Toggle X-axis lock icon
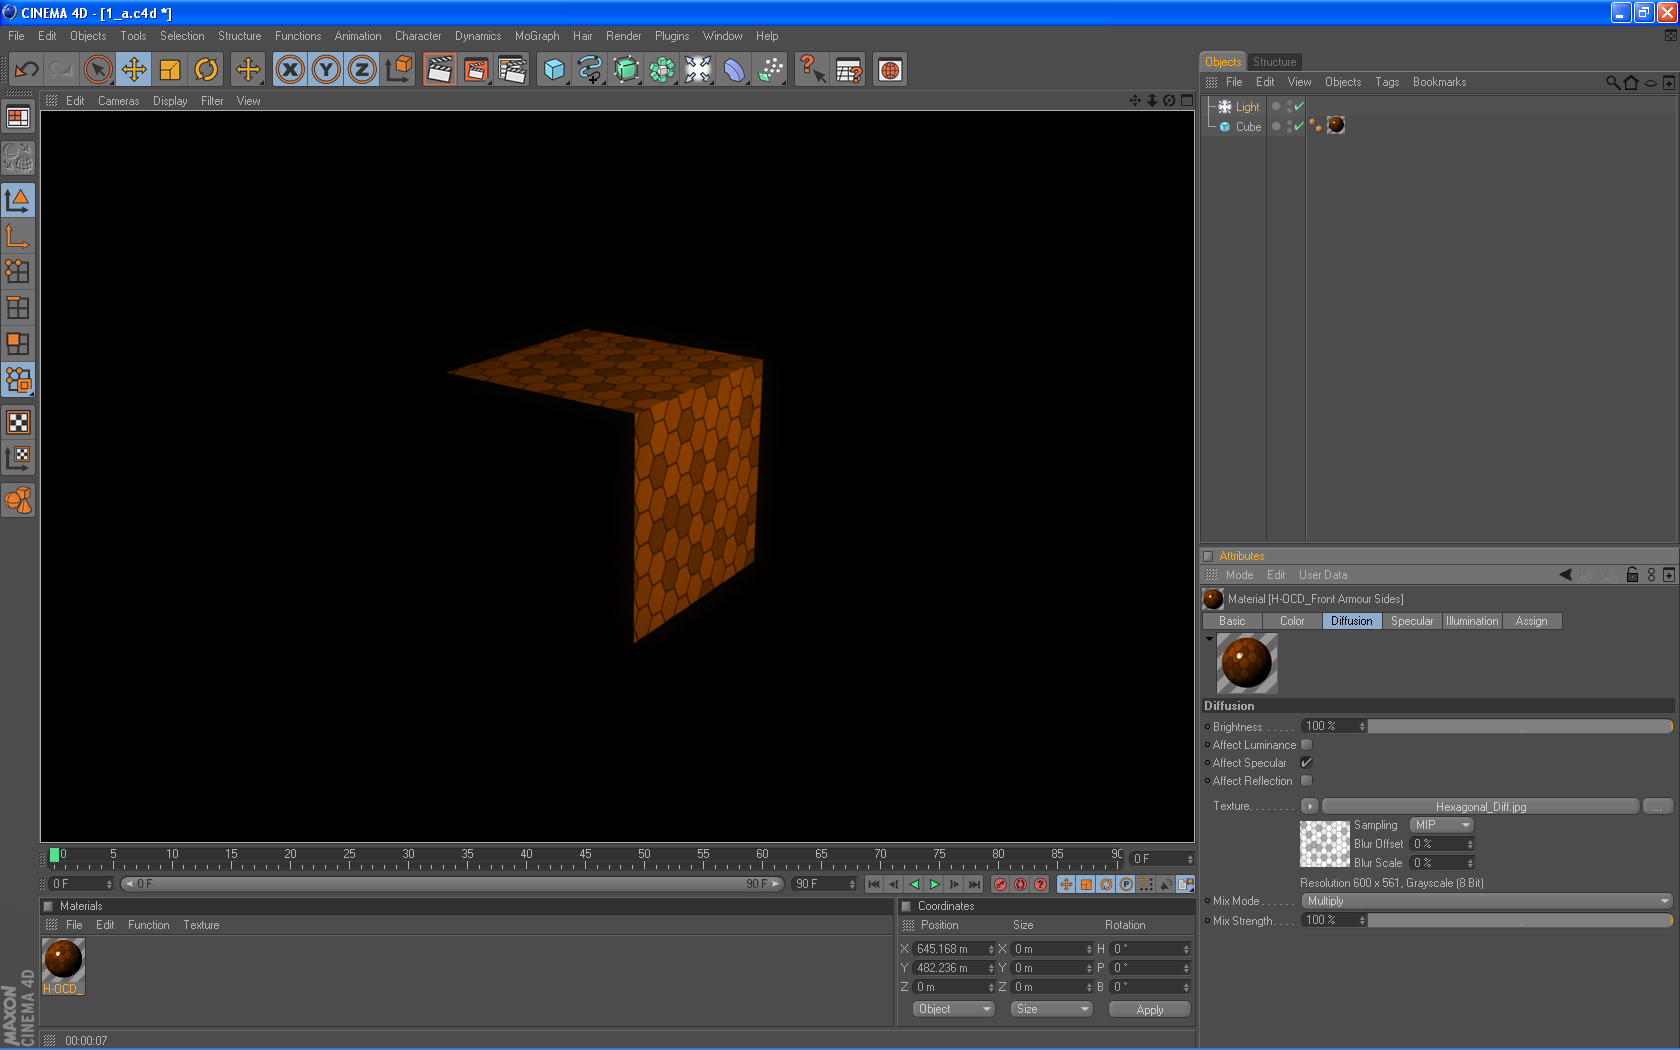The image size is (1680, 1050). click(290, 70)
